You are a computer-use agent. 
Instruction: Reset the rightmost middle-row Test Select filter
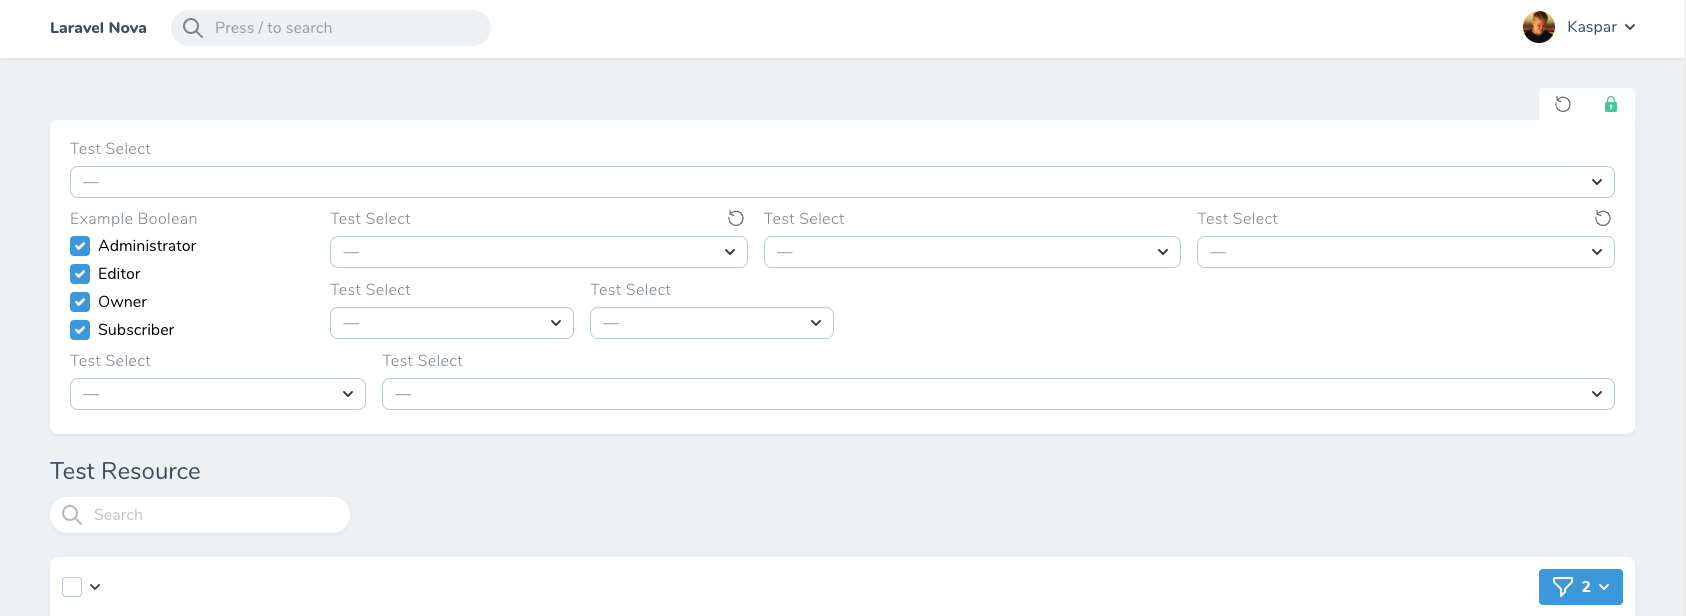click(1603, 218)
